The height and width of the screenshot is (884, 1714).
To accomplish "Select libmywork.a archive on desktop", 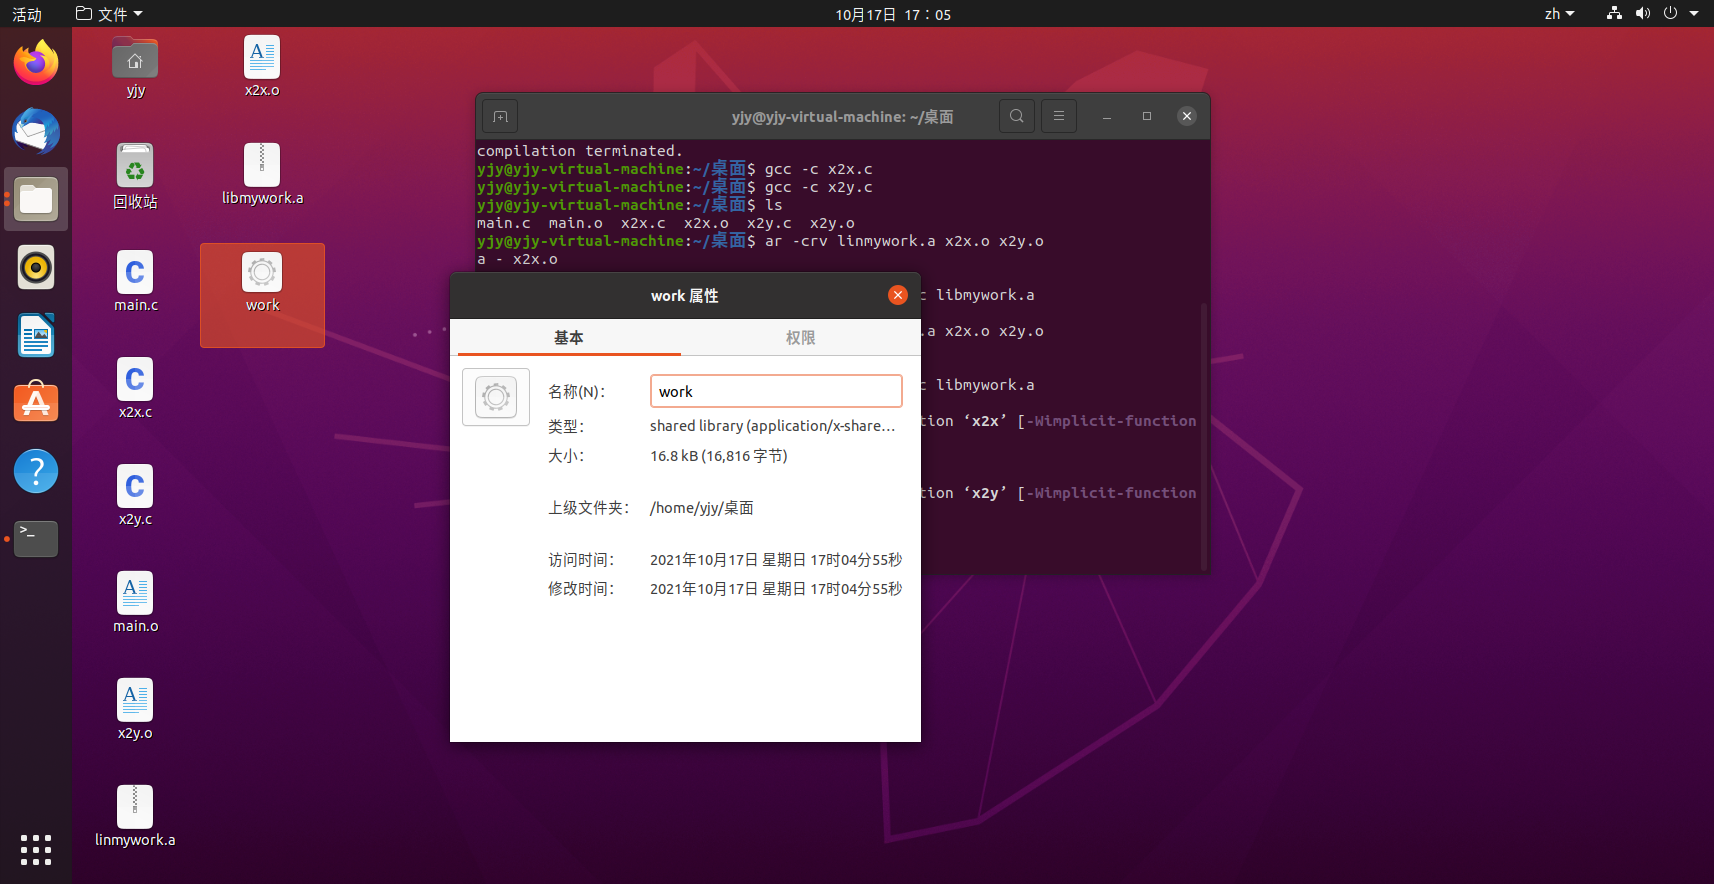I will click(x=262, y=175).
